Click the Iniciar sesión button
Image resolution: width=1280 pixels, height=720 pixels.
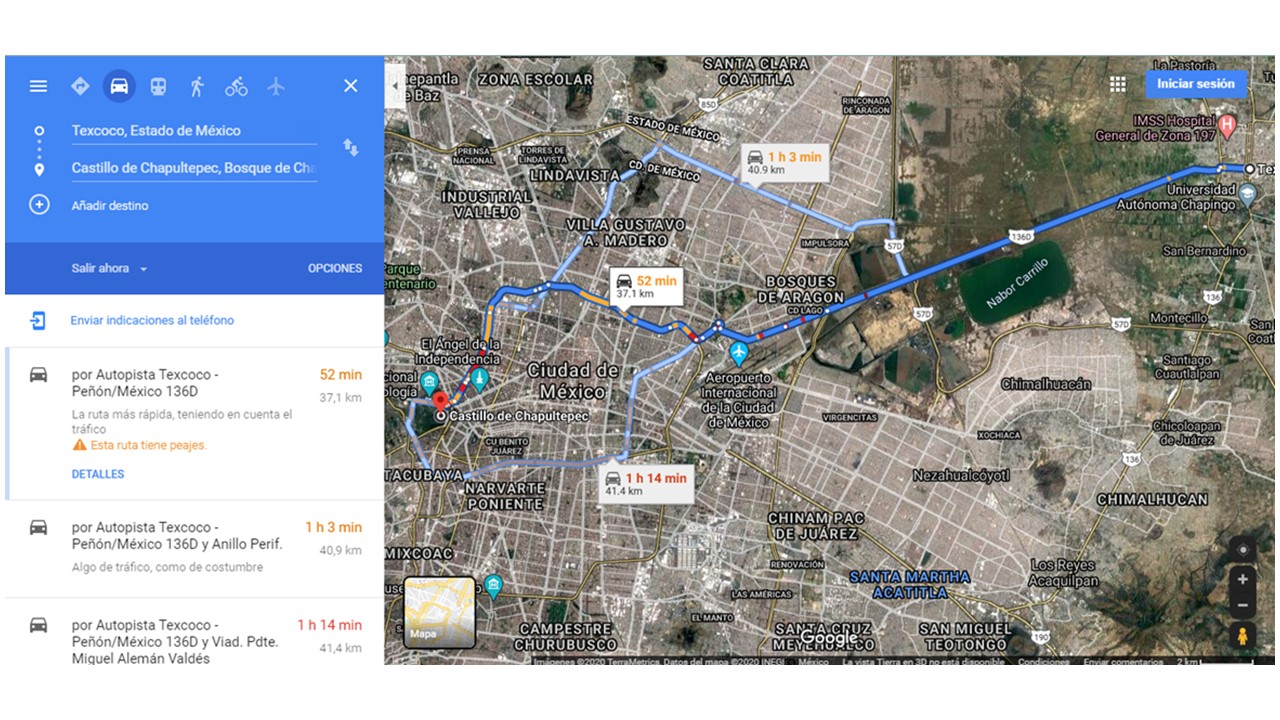click(1196, 84)
